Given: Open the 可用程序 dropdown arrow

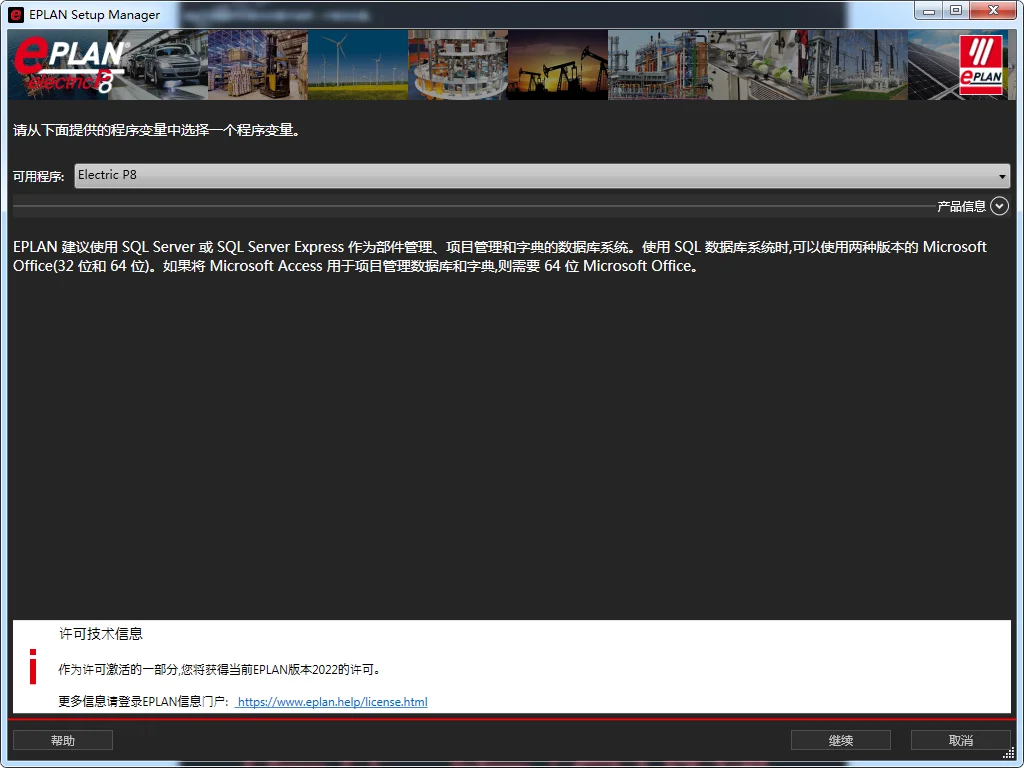Looking at the screenshot, I should tap(1002, 176).
